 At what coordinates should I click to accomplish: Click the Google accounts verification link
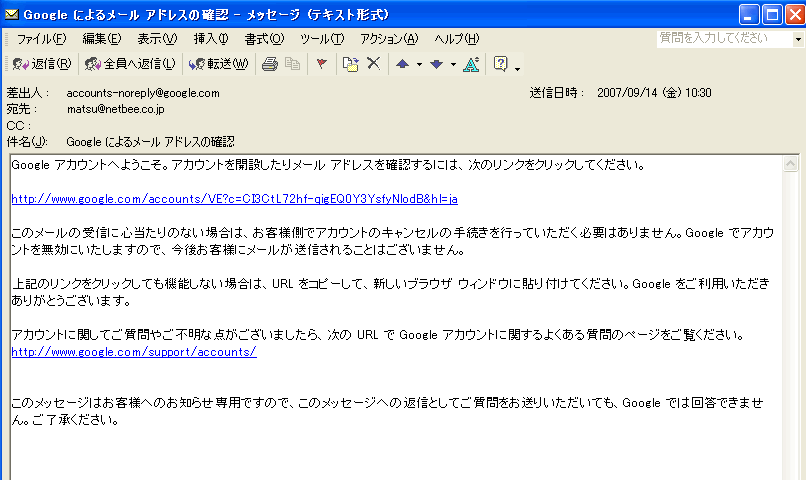click(234, 199)
